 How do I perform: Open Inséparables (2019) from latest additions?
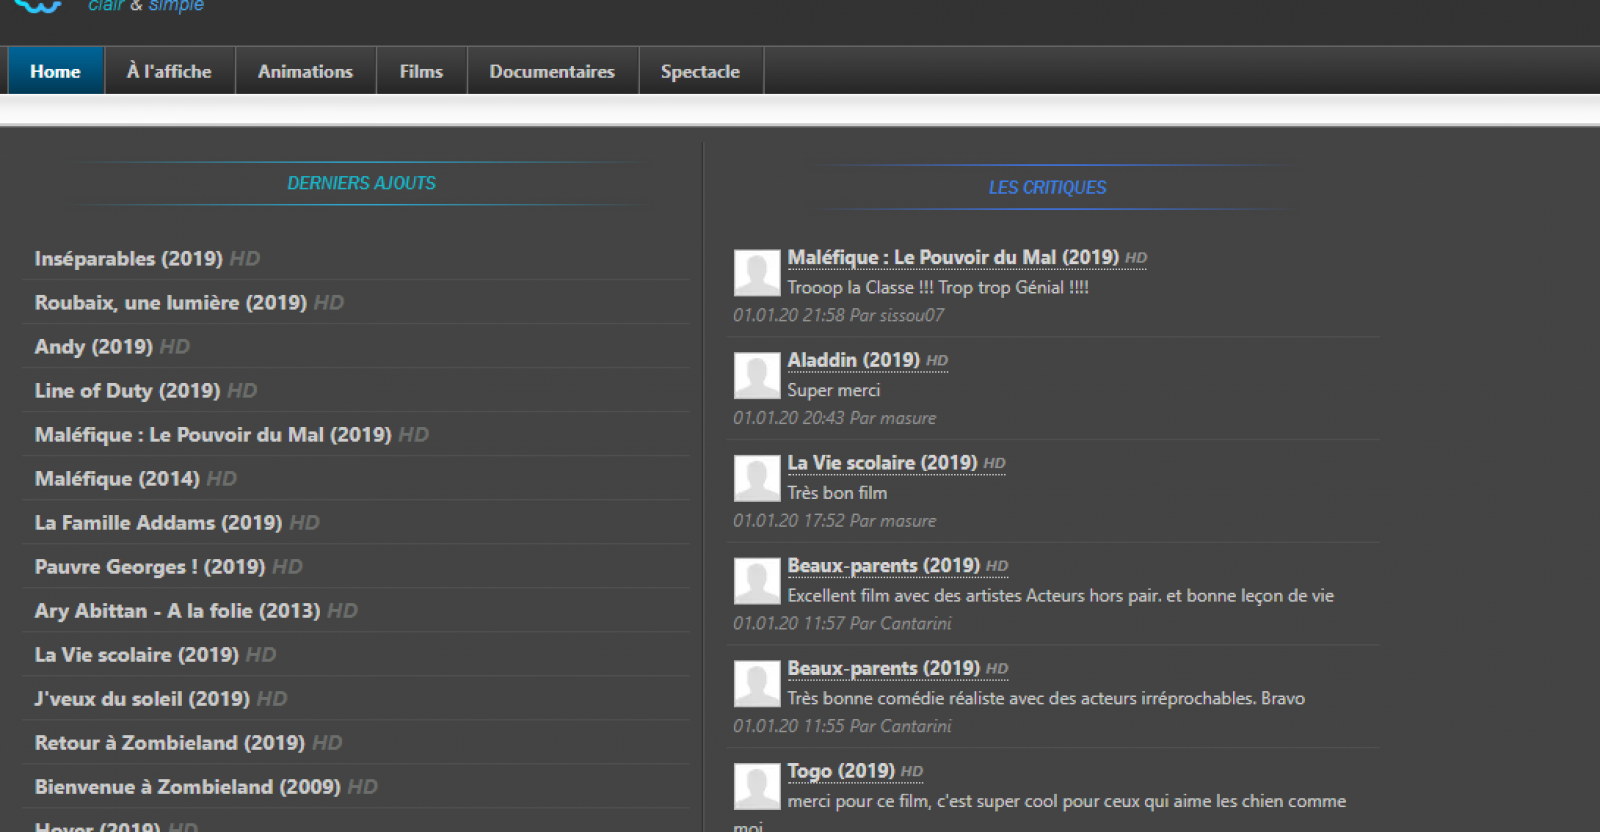[128, 259]
